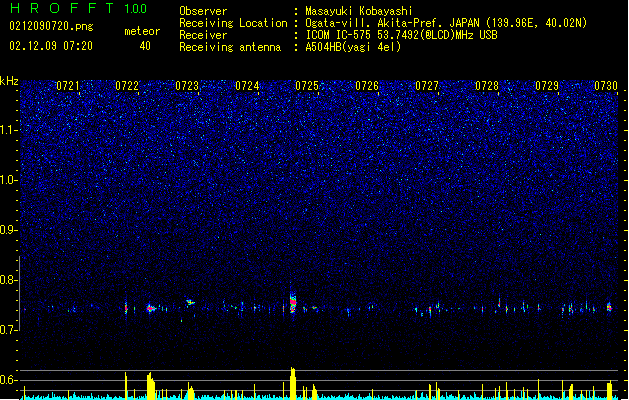This screenshot has width=629, height=400.
Task: Click the 0.7 kHz axis label
Action: [x=9, y=330]
